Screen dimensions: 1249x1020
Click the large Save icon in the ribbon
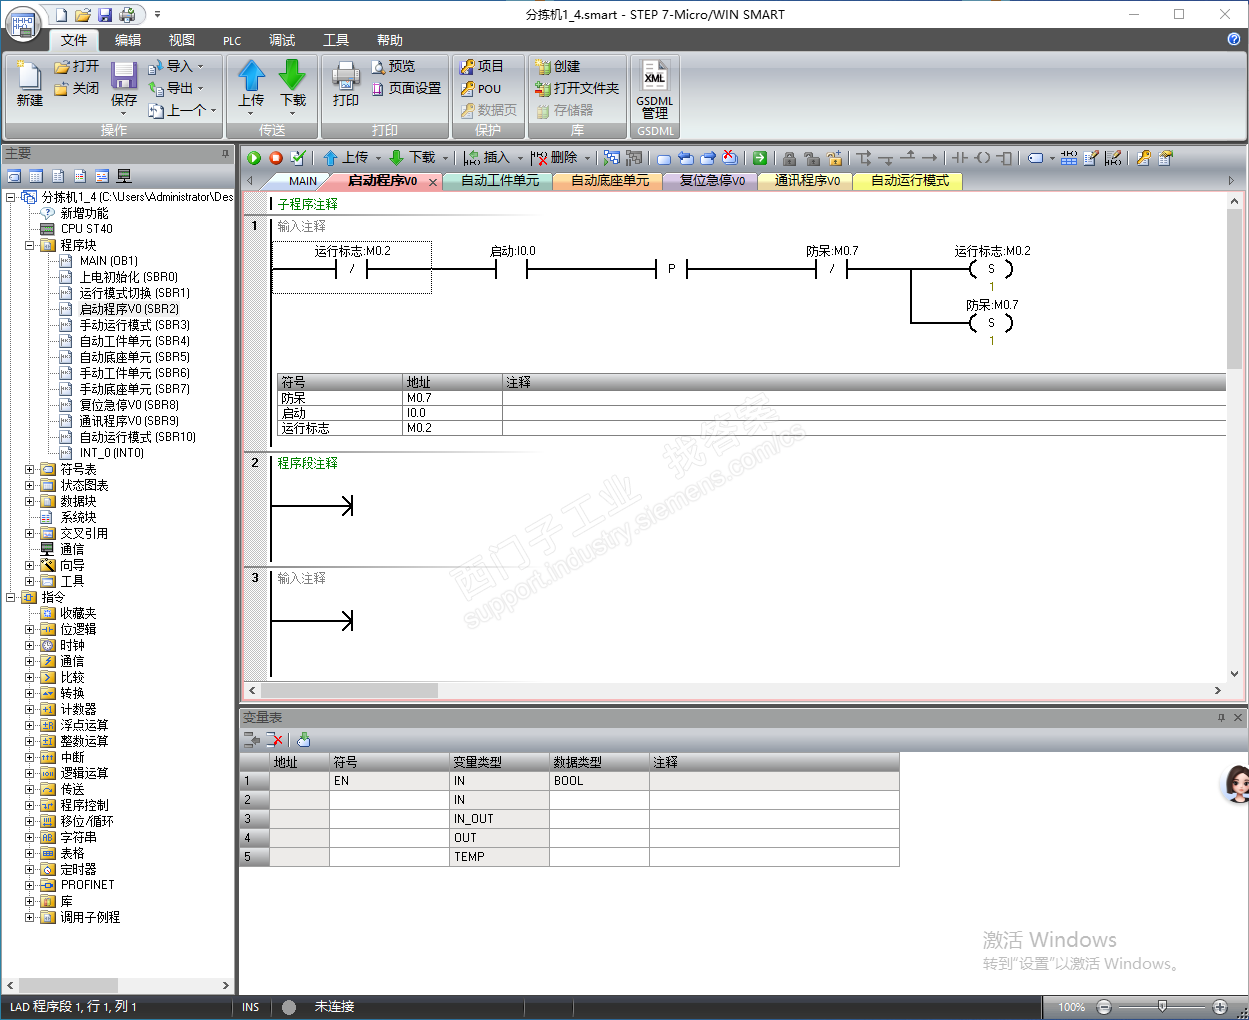(124, 77)
